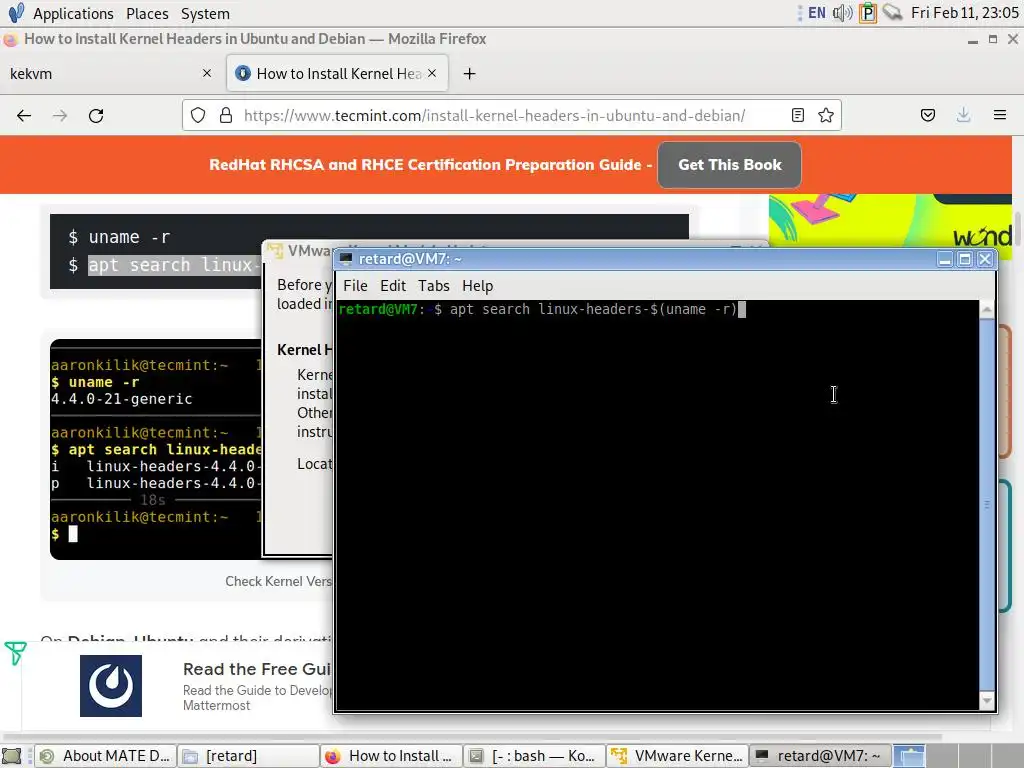
Task: Open Firefox hamburger menu
Action: coord(1000,116)
